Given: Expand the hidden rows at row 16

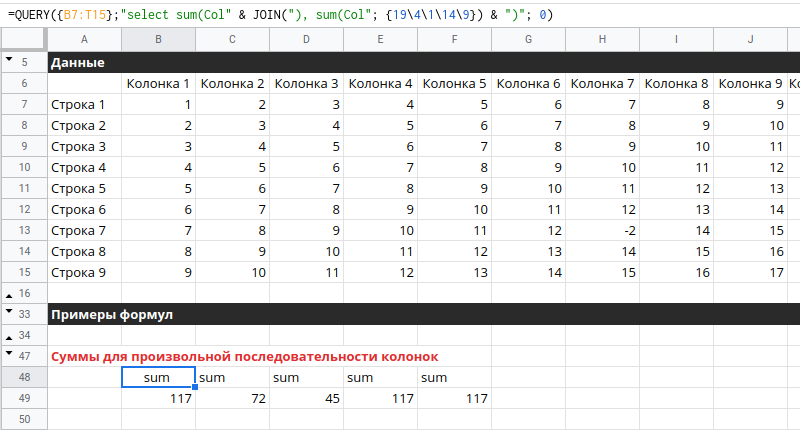Looking at the screenshot, I should (9, 296).
